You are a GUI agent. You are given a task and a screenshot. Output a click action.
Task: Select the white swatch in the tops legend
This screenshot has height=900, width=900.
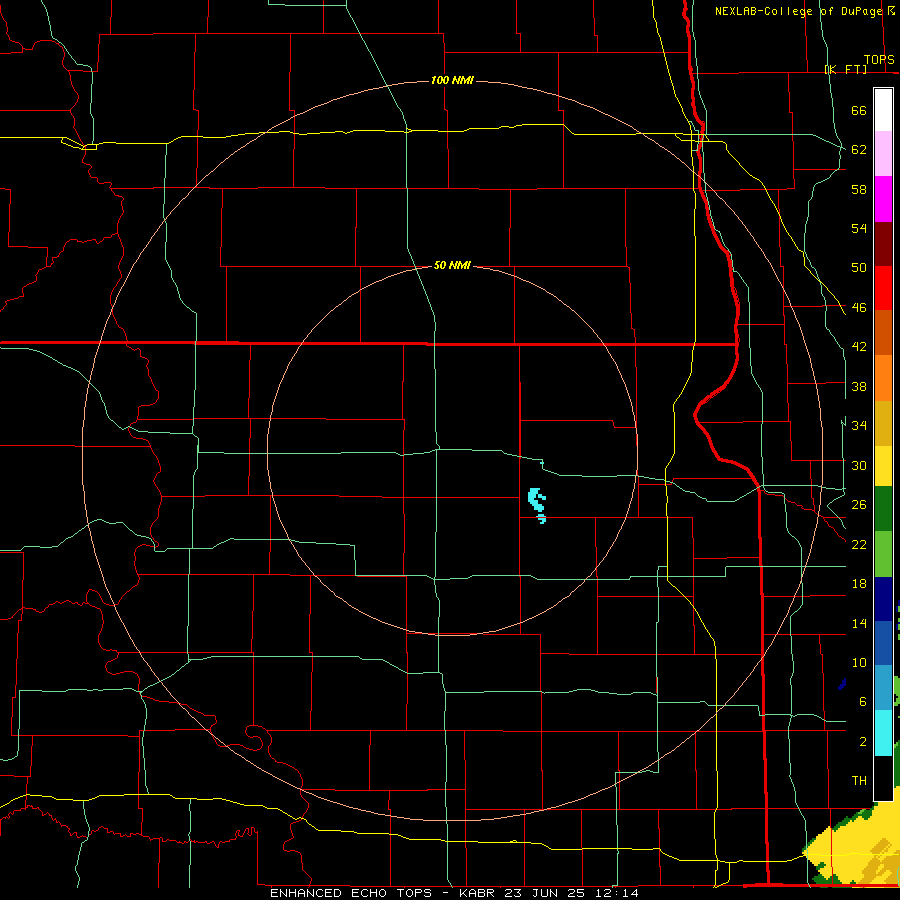tap(883, 110)
